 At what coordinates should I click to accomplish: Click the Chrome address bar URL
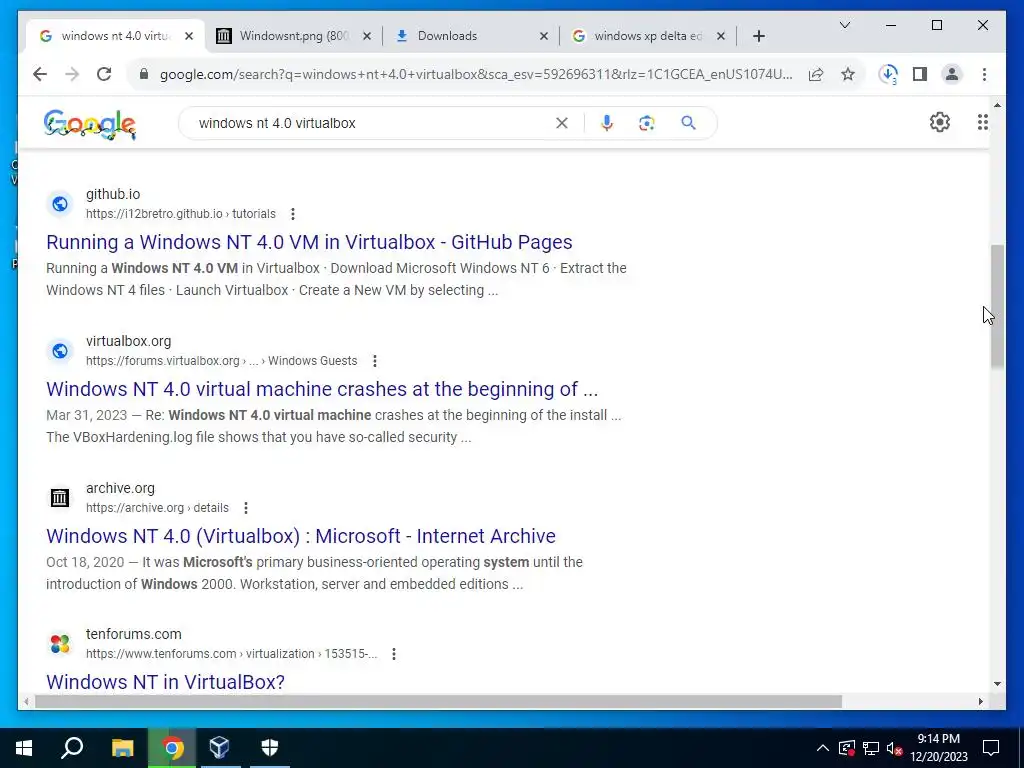(475, 74)
